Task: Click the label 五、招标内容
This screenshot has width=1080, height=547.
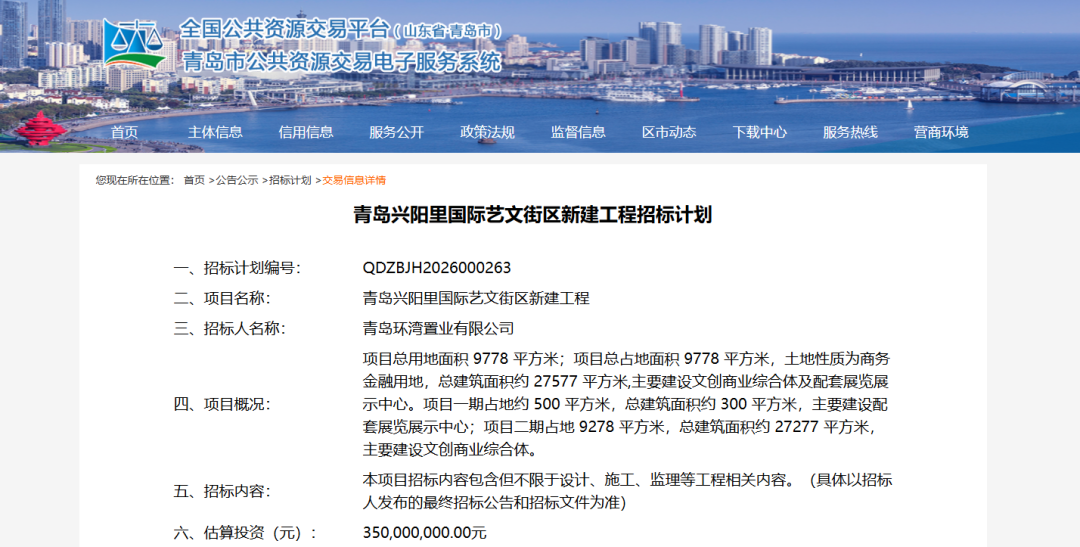Action: [x=222, y=491]
